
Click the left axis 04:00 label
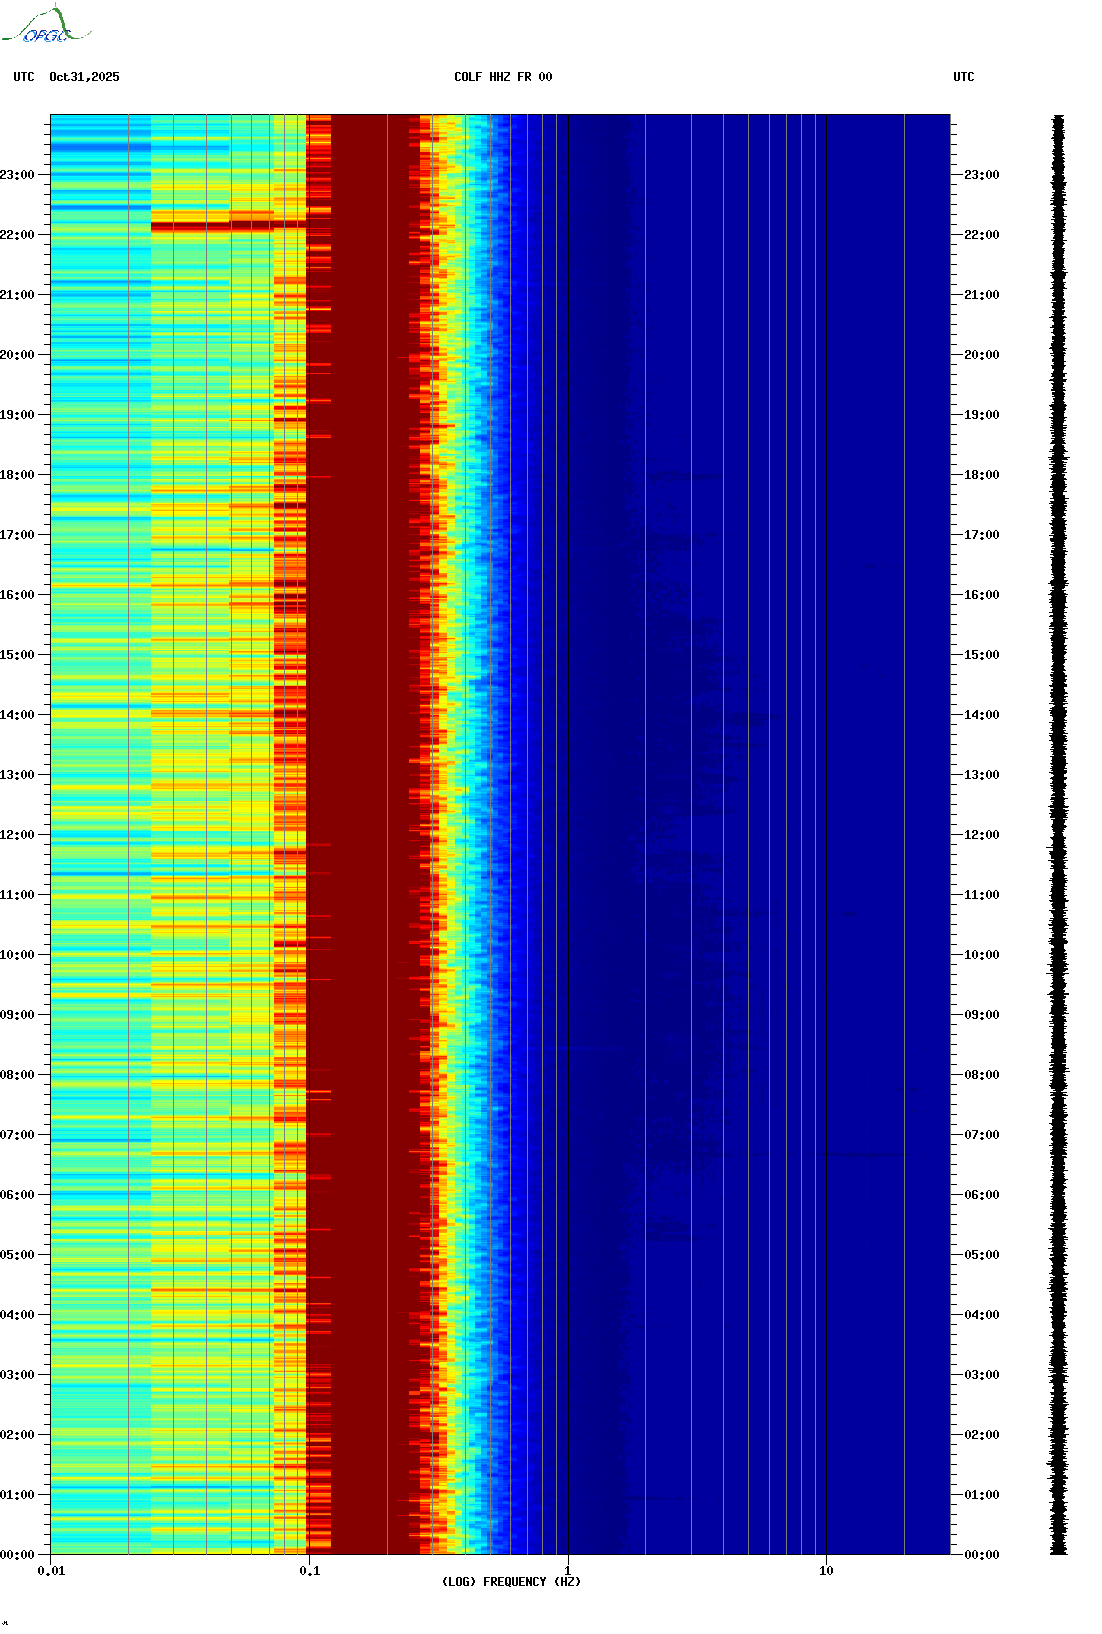tap(17, 1315)
